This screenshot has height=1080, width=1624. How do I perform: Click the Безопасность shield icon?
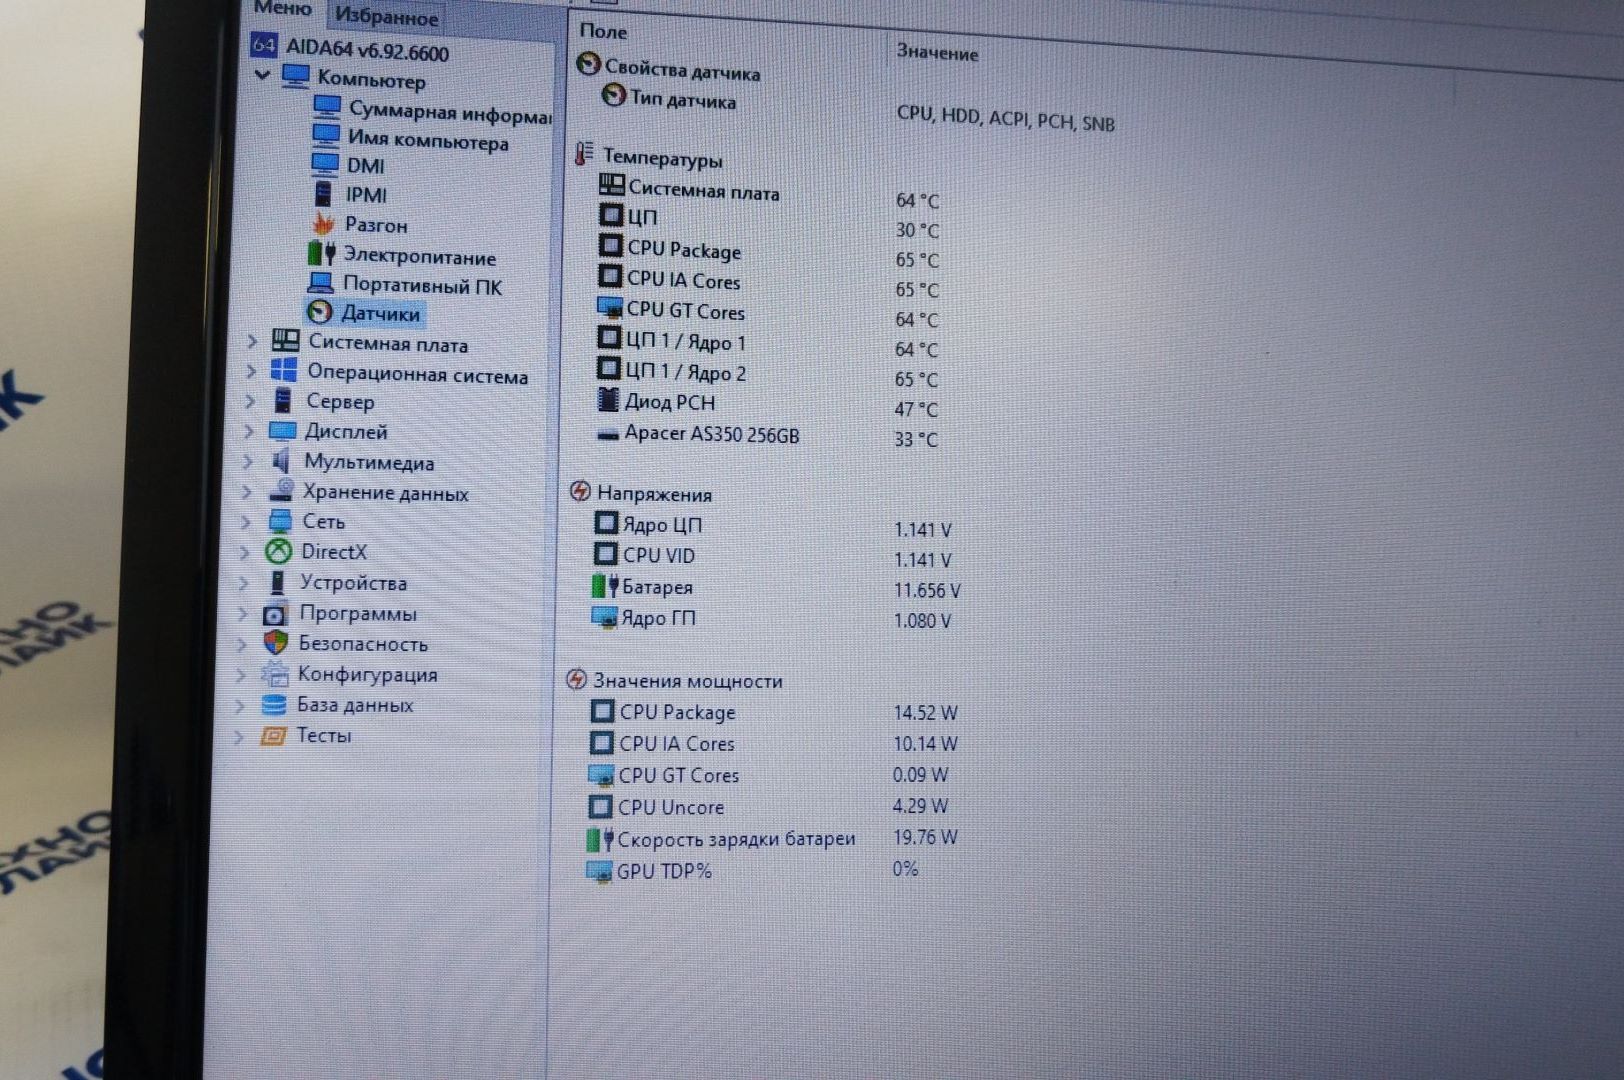tap(275, 643)
